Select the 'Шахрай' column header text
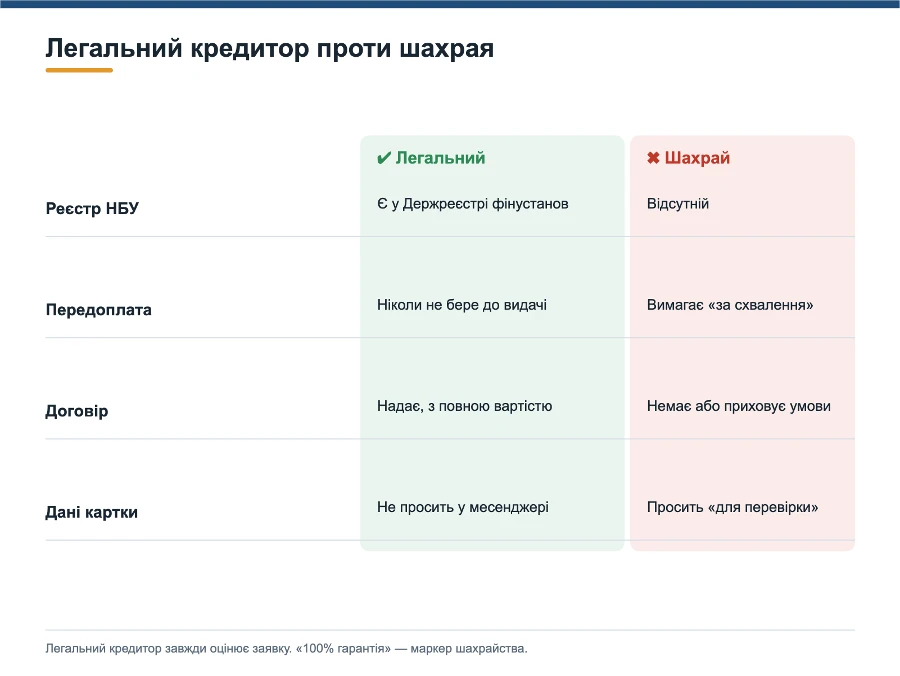900x676 pixels. [697, 158]
